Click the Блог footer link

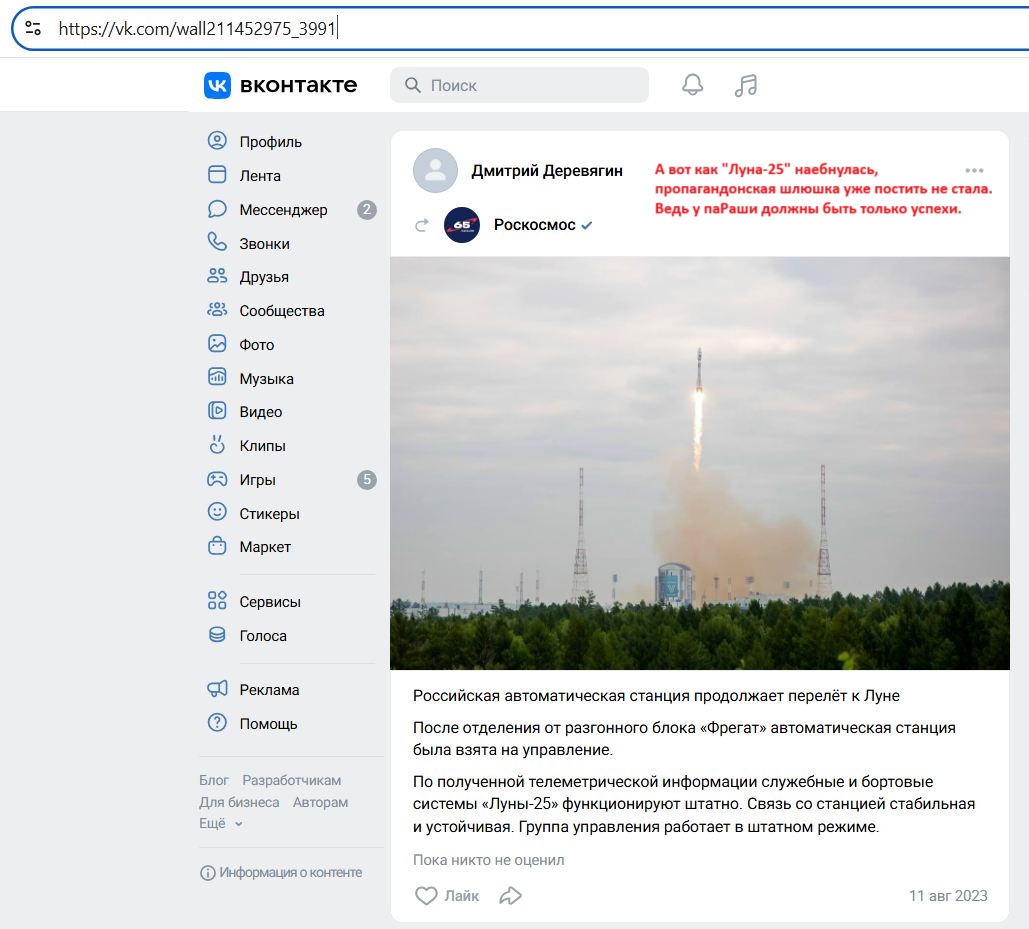tap(214, 780)
